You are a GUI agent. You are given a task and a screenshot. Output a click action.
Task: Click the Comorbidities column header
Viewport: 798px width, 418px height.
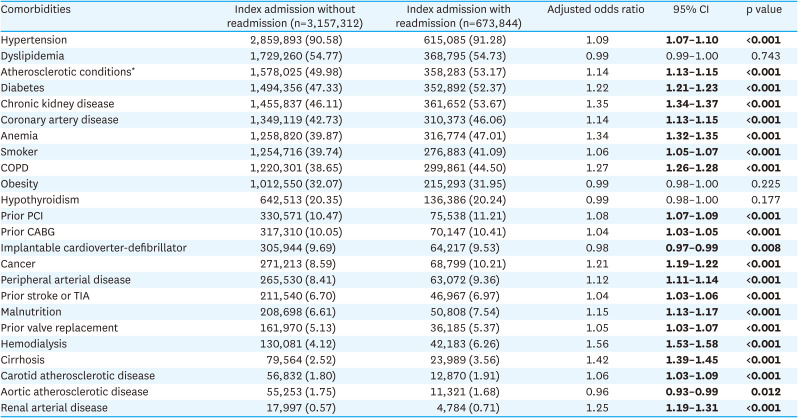44,9
